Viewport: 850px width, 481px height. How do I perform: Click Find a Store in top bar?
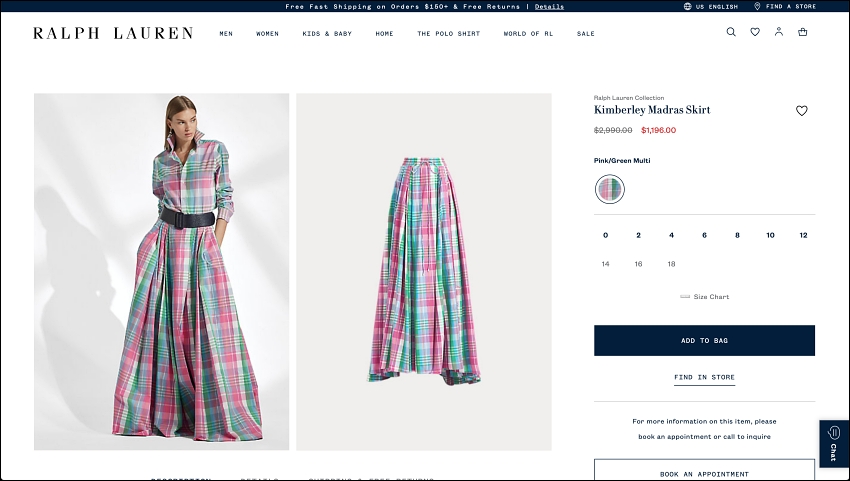(790, 7)
